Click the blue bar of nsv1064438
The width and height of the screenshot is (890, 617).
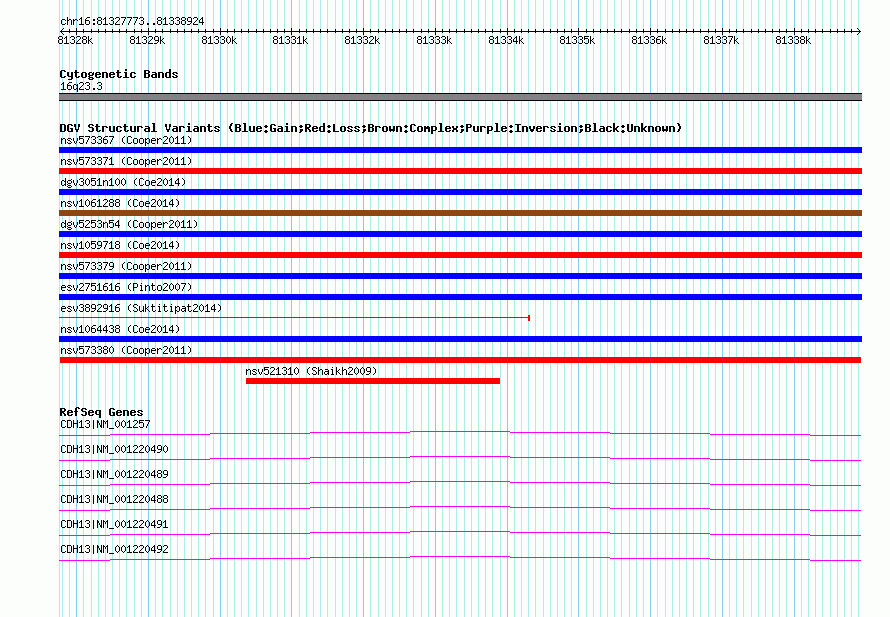tap(460, 339)
